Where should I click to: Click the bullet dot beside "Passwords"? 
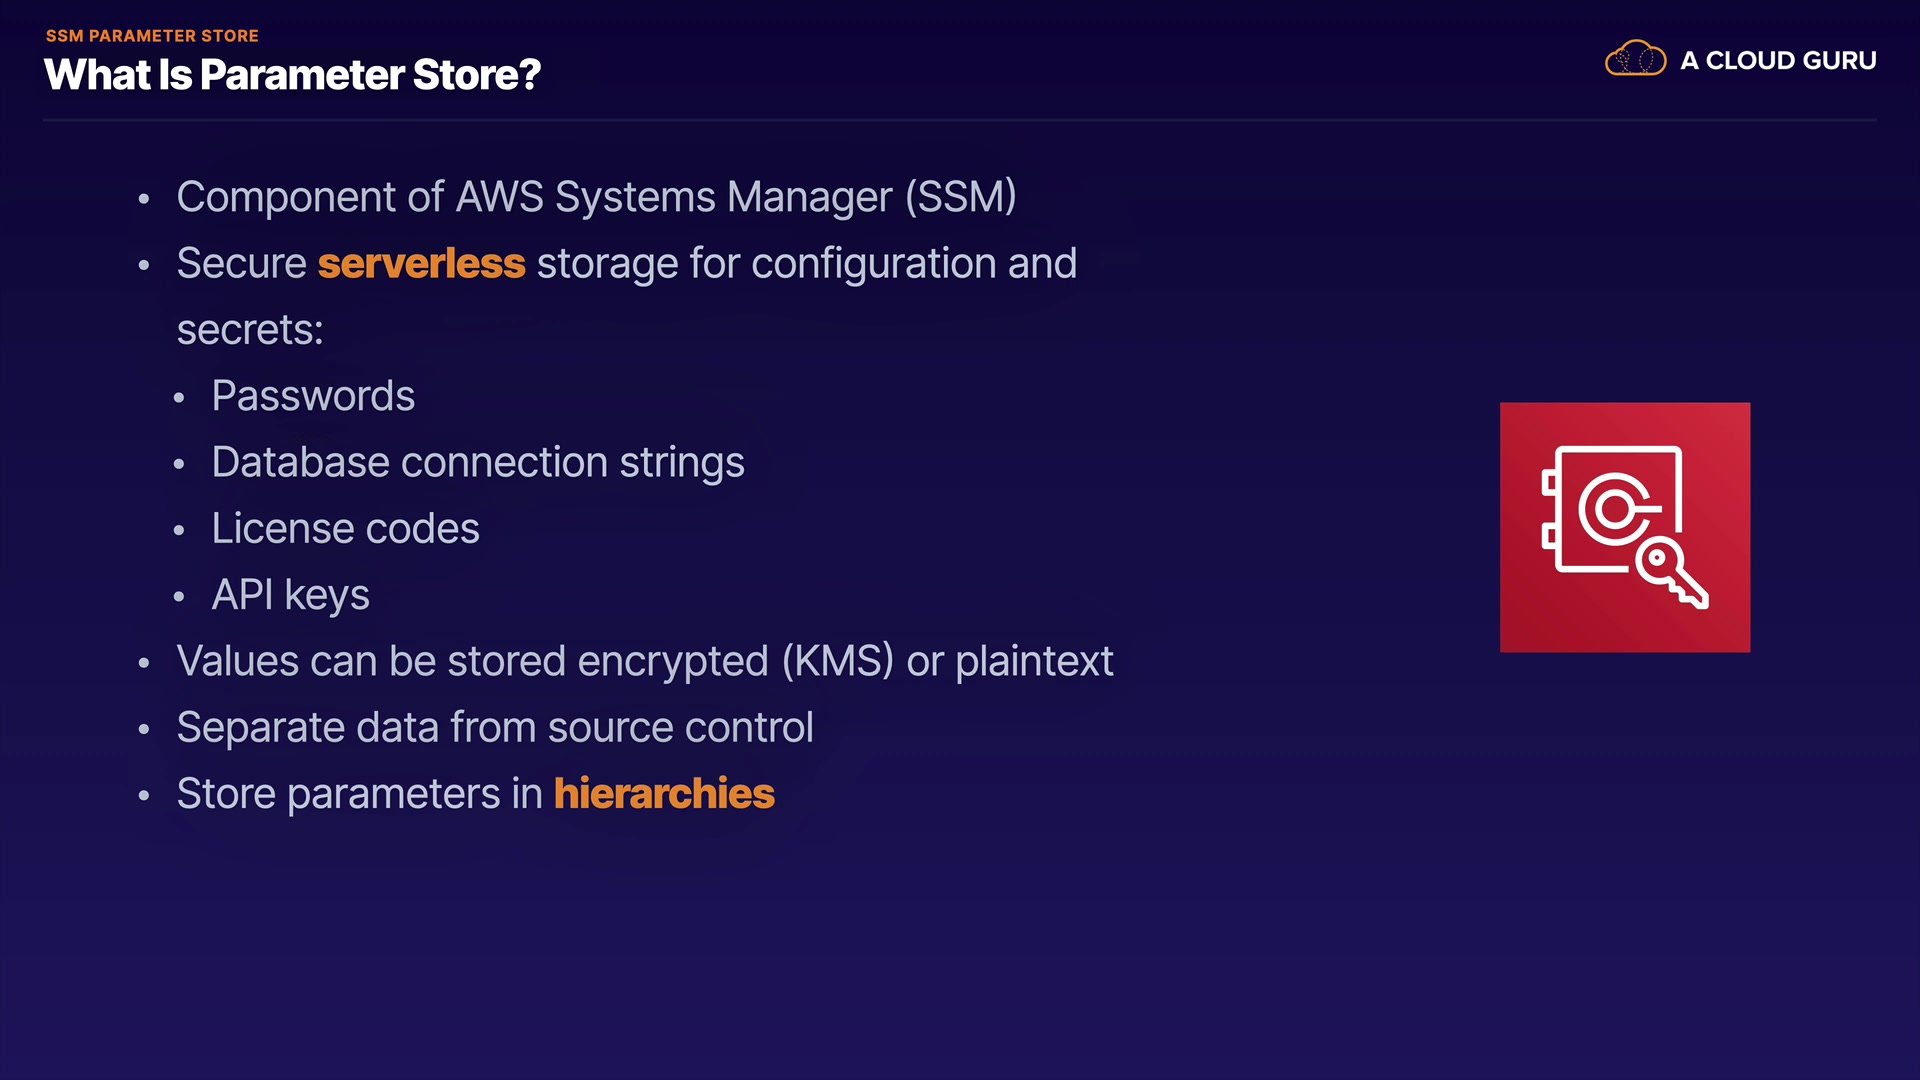(x=179, y=398)
